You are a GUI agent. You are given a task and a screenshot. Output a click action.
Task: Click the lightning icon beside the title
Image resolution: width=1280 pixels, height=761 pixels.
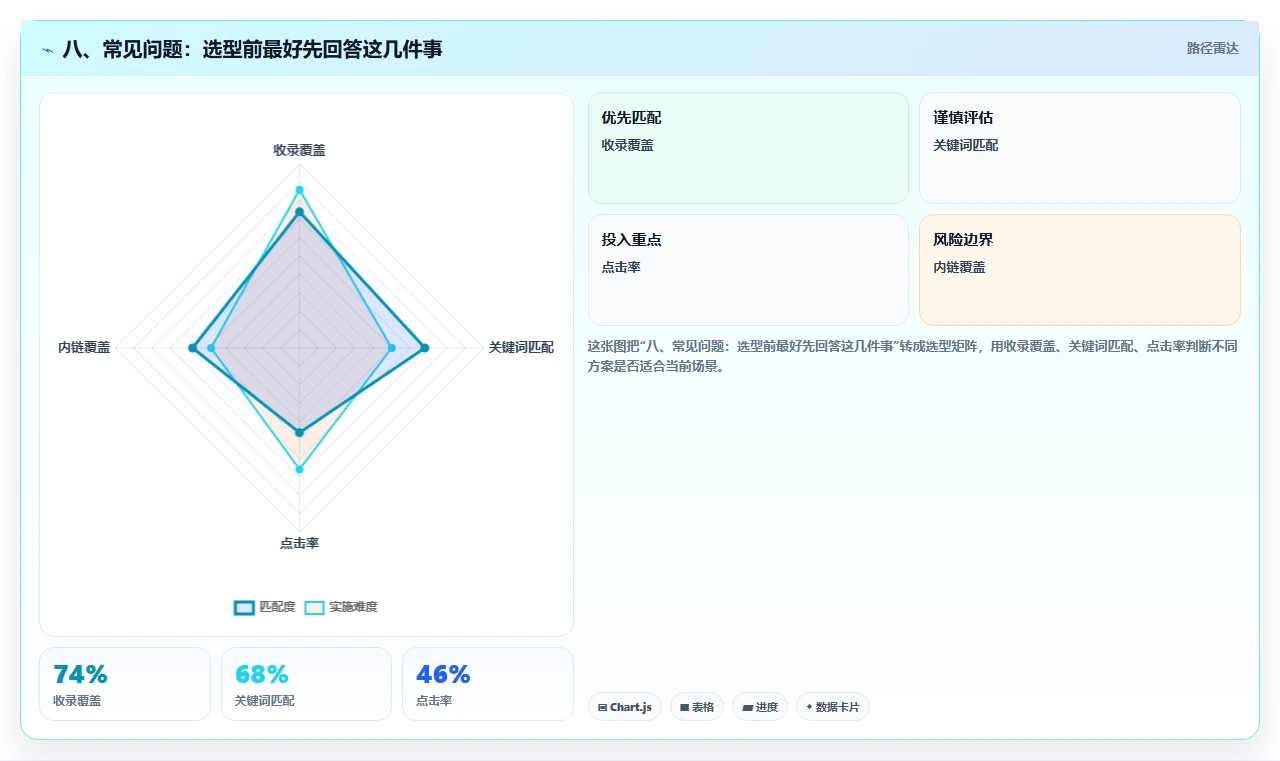tap(47, 49)
